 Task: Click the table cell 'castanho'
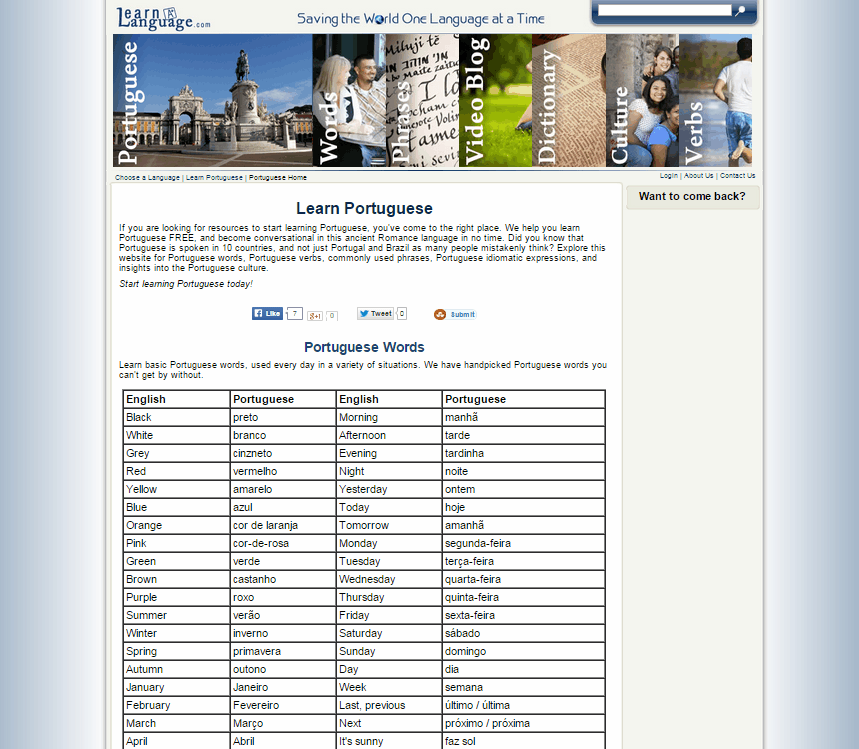pos(283,580)
